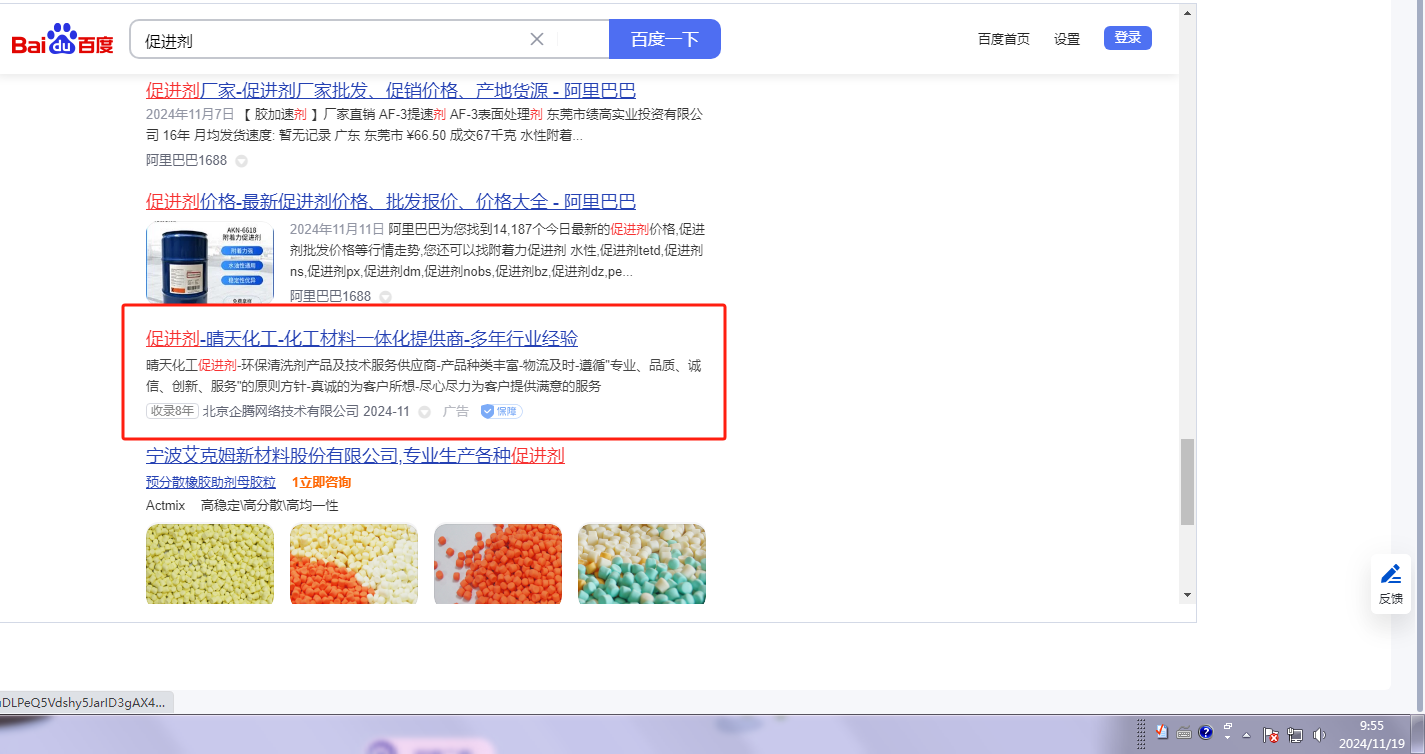Open the 促进剂价格-最新促进剂价格 result title
The width and height of the screenshot is (1425, 754).
pyautogui.click(x=391, y=201)
